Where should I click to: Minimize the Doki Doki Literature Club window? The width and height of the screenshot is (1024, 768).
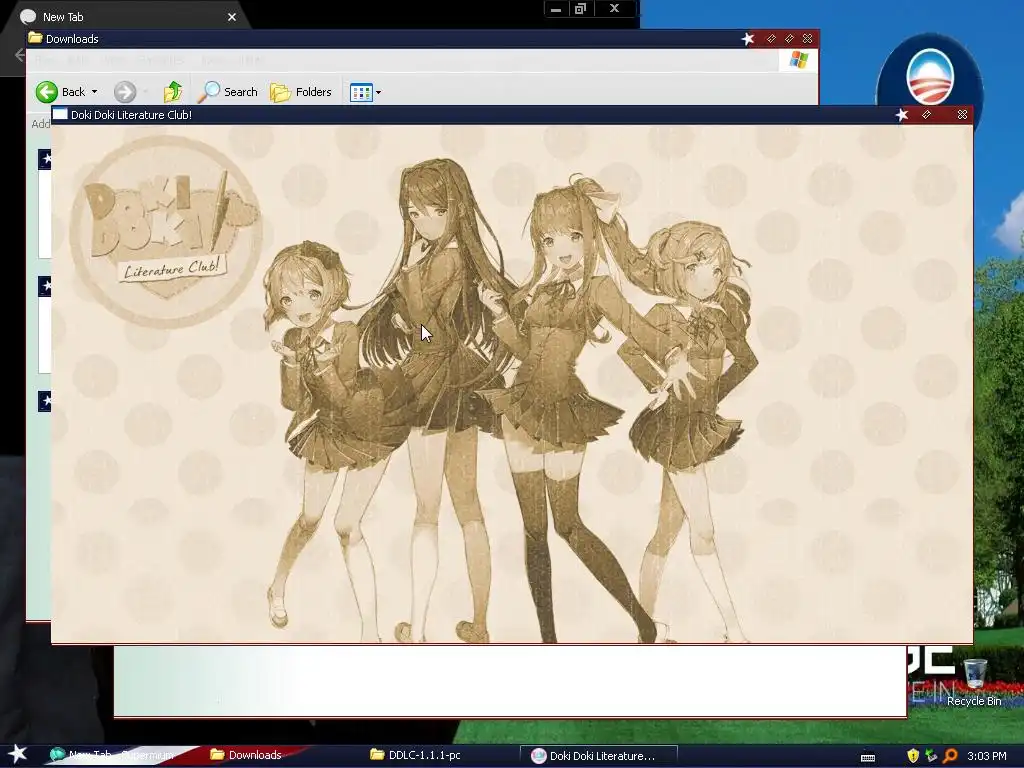coord(926,115)
